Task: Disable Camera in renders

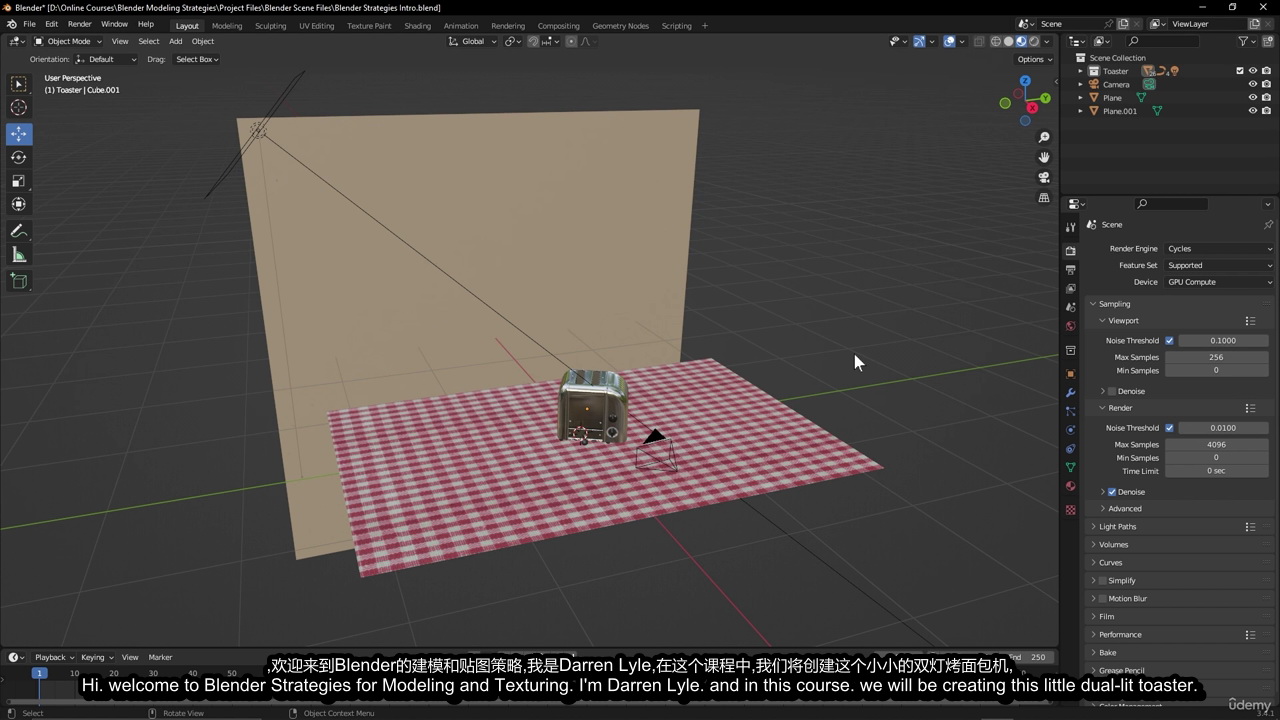Action: pyautogui.click(x=1266, y=85)
